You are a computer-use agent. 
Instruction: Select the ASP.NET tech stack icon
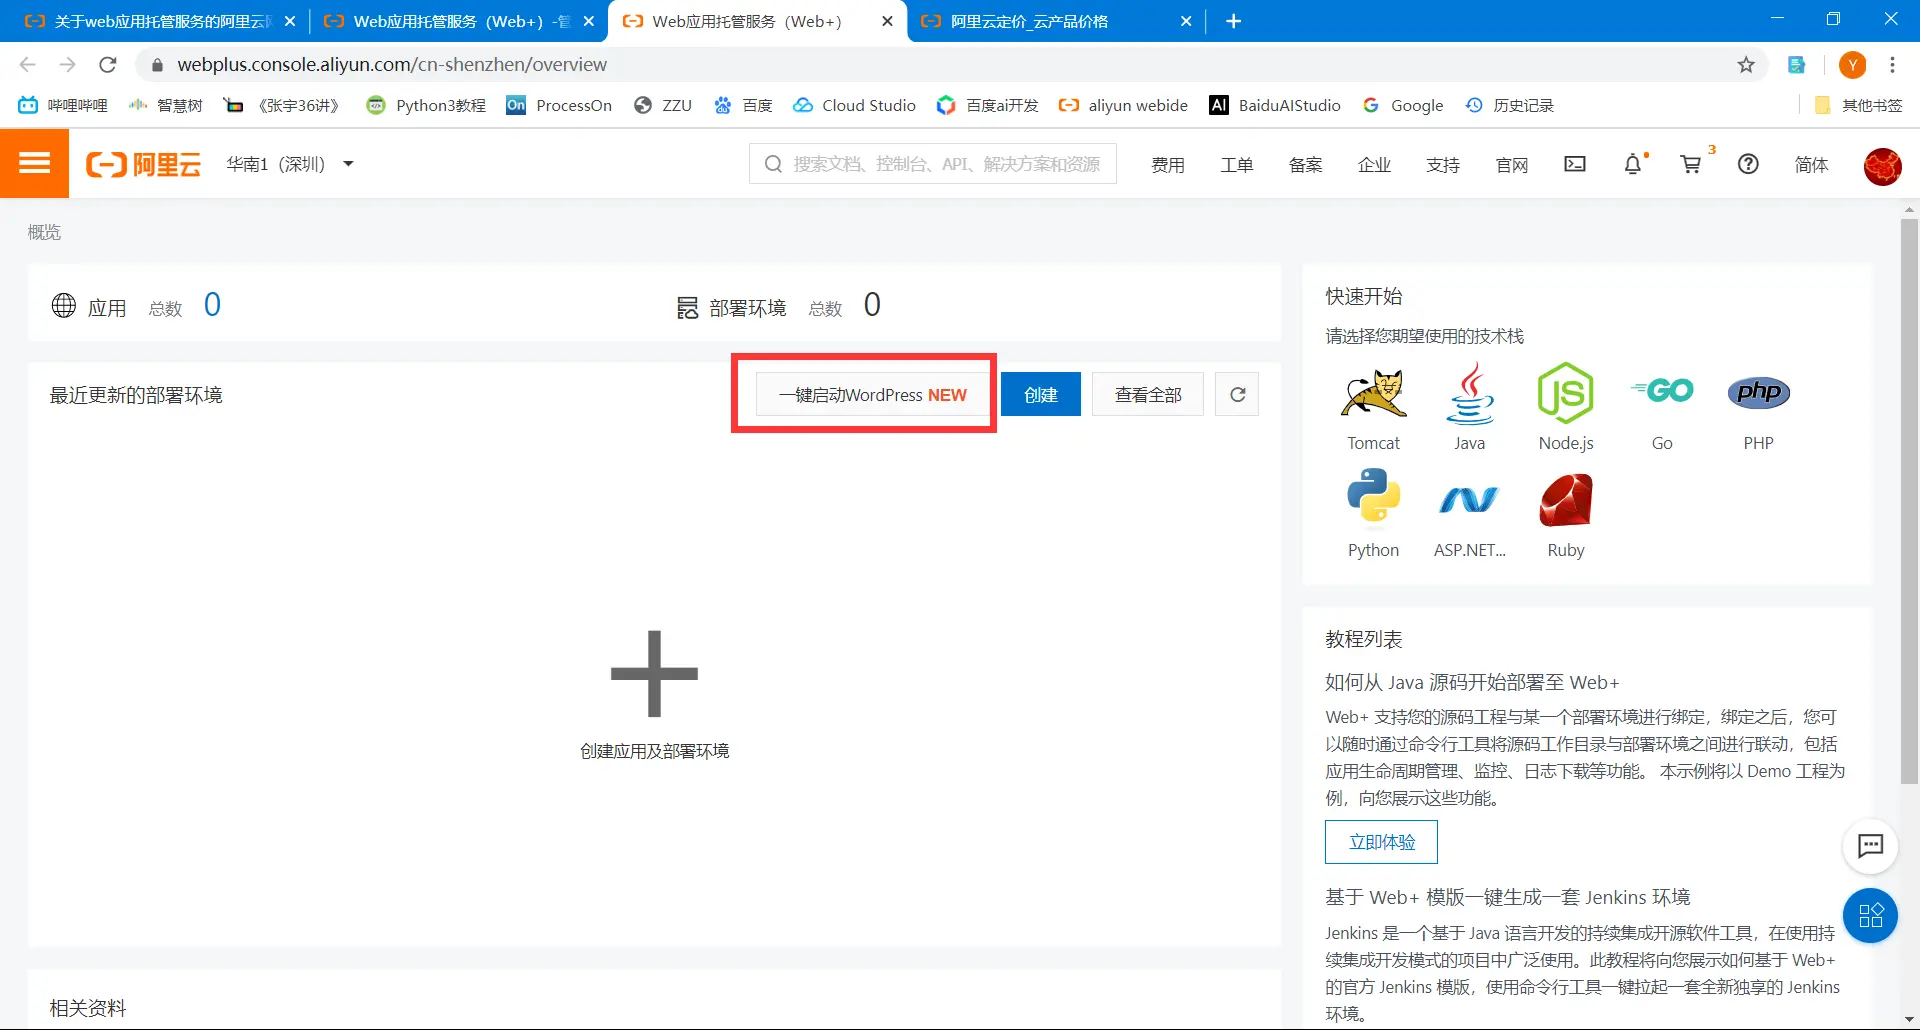click(x=1469, y=499)
